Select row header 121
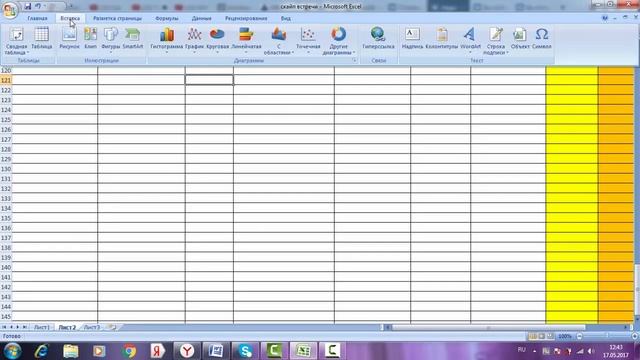The image size is (640, 360). [x=6, y=80]
